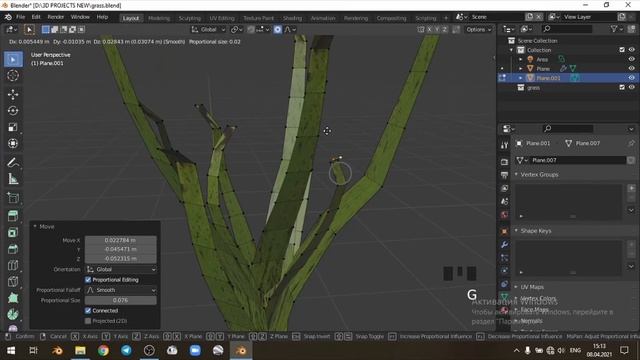
Task: Choose the Knife tool
Action: pyautogui.click(x=13, y=281)
